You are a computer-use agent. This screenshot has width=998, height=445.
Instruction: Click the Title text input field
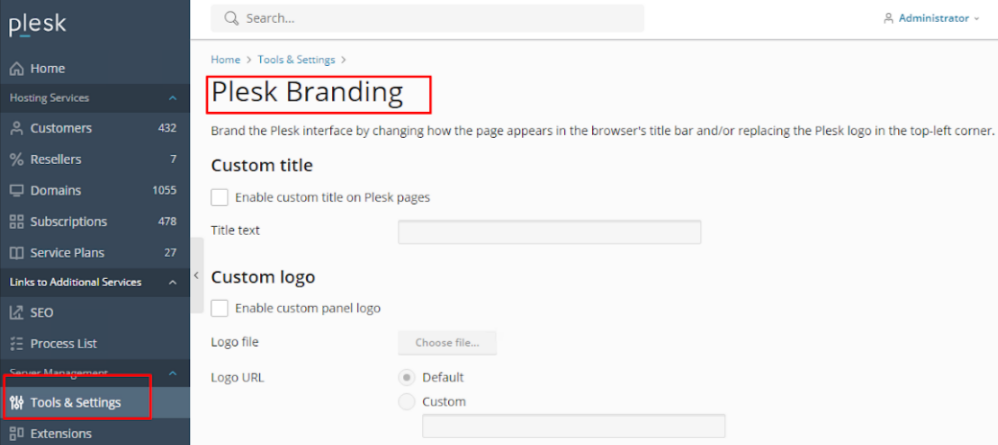(x=549, y=232)
